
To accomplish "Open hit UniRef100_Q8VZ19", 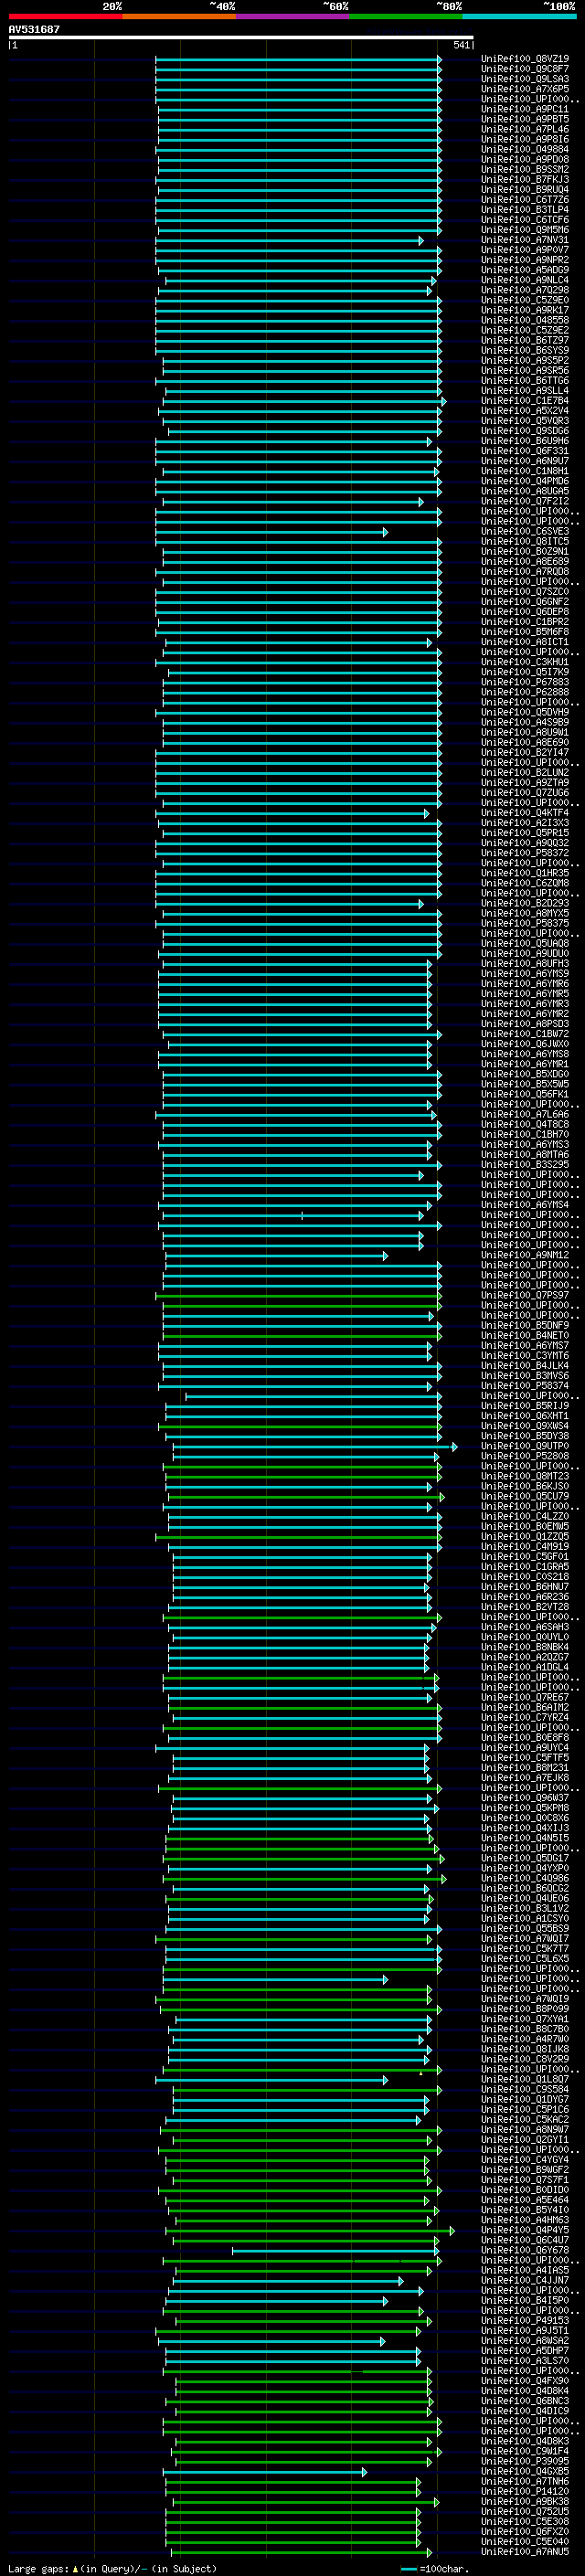I will [525, 59].
